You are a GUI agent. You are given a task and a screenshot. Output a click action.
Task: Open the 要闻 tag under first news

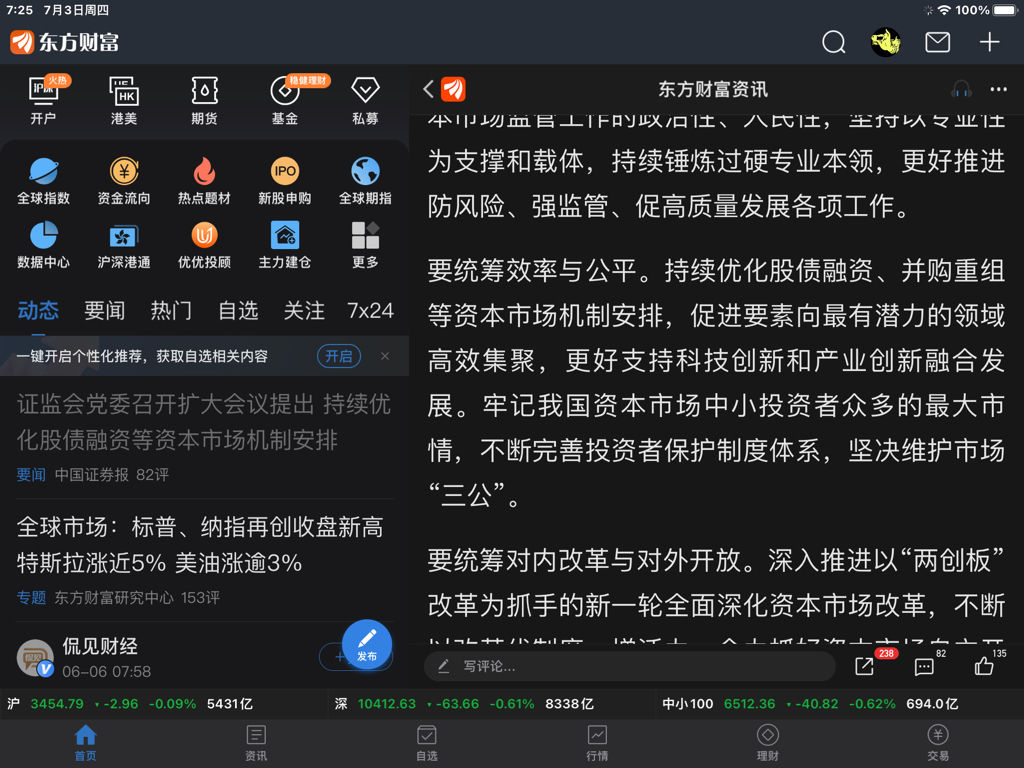click(x=31, y=475)
